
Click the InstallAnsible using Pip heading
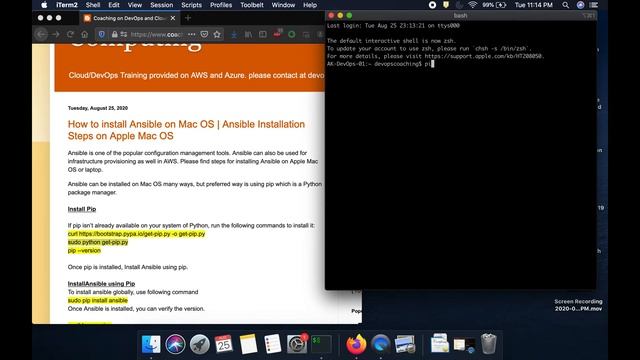point(101,284)
